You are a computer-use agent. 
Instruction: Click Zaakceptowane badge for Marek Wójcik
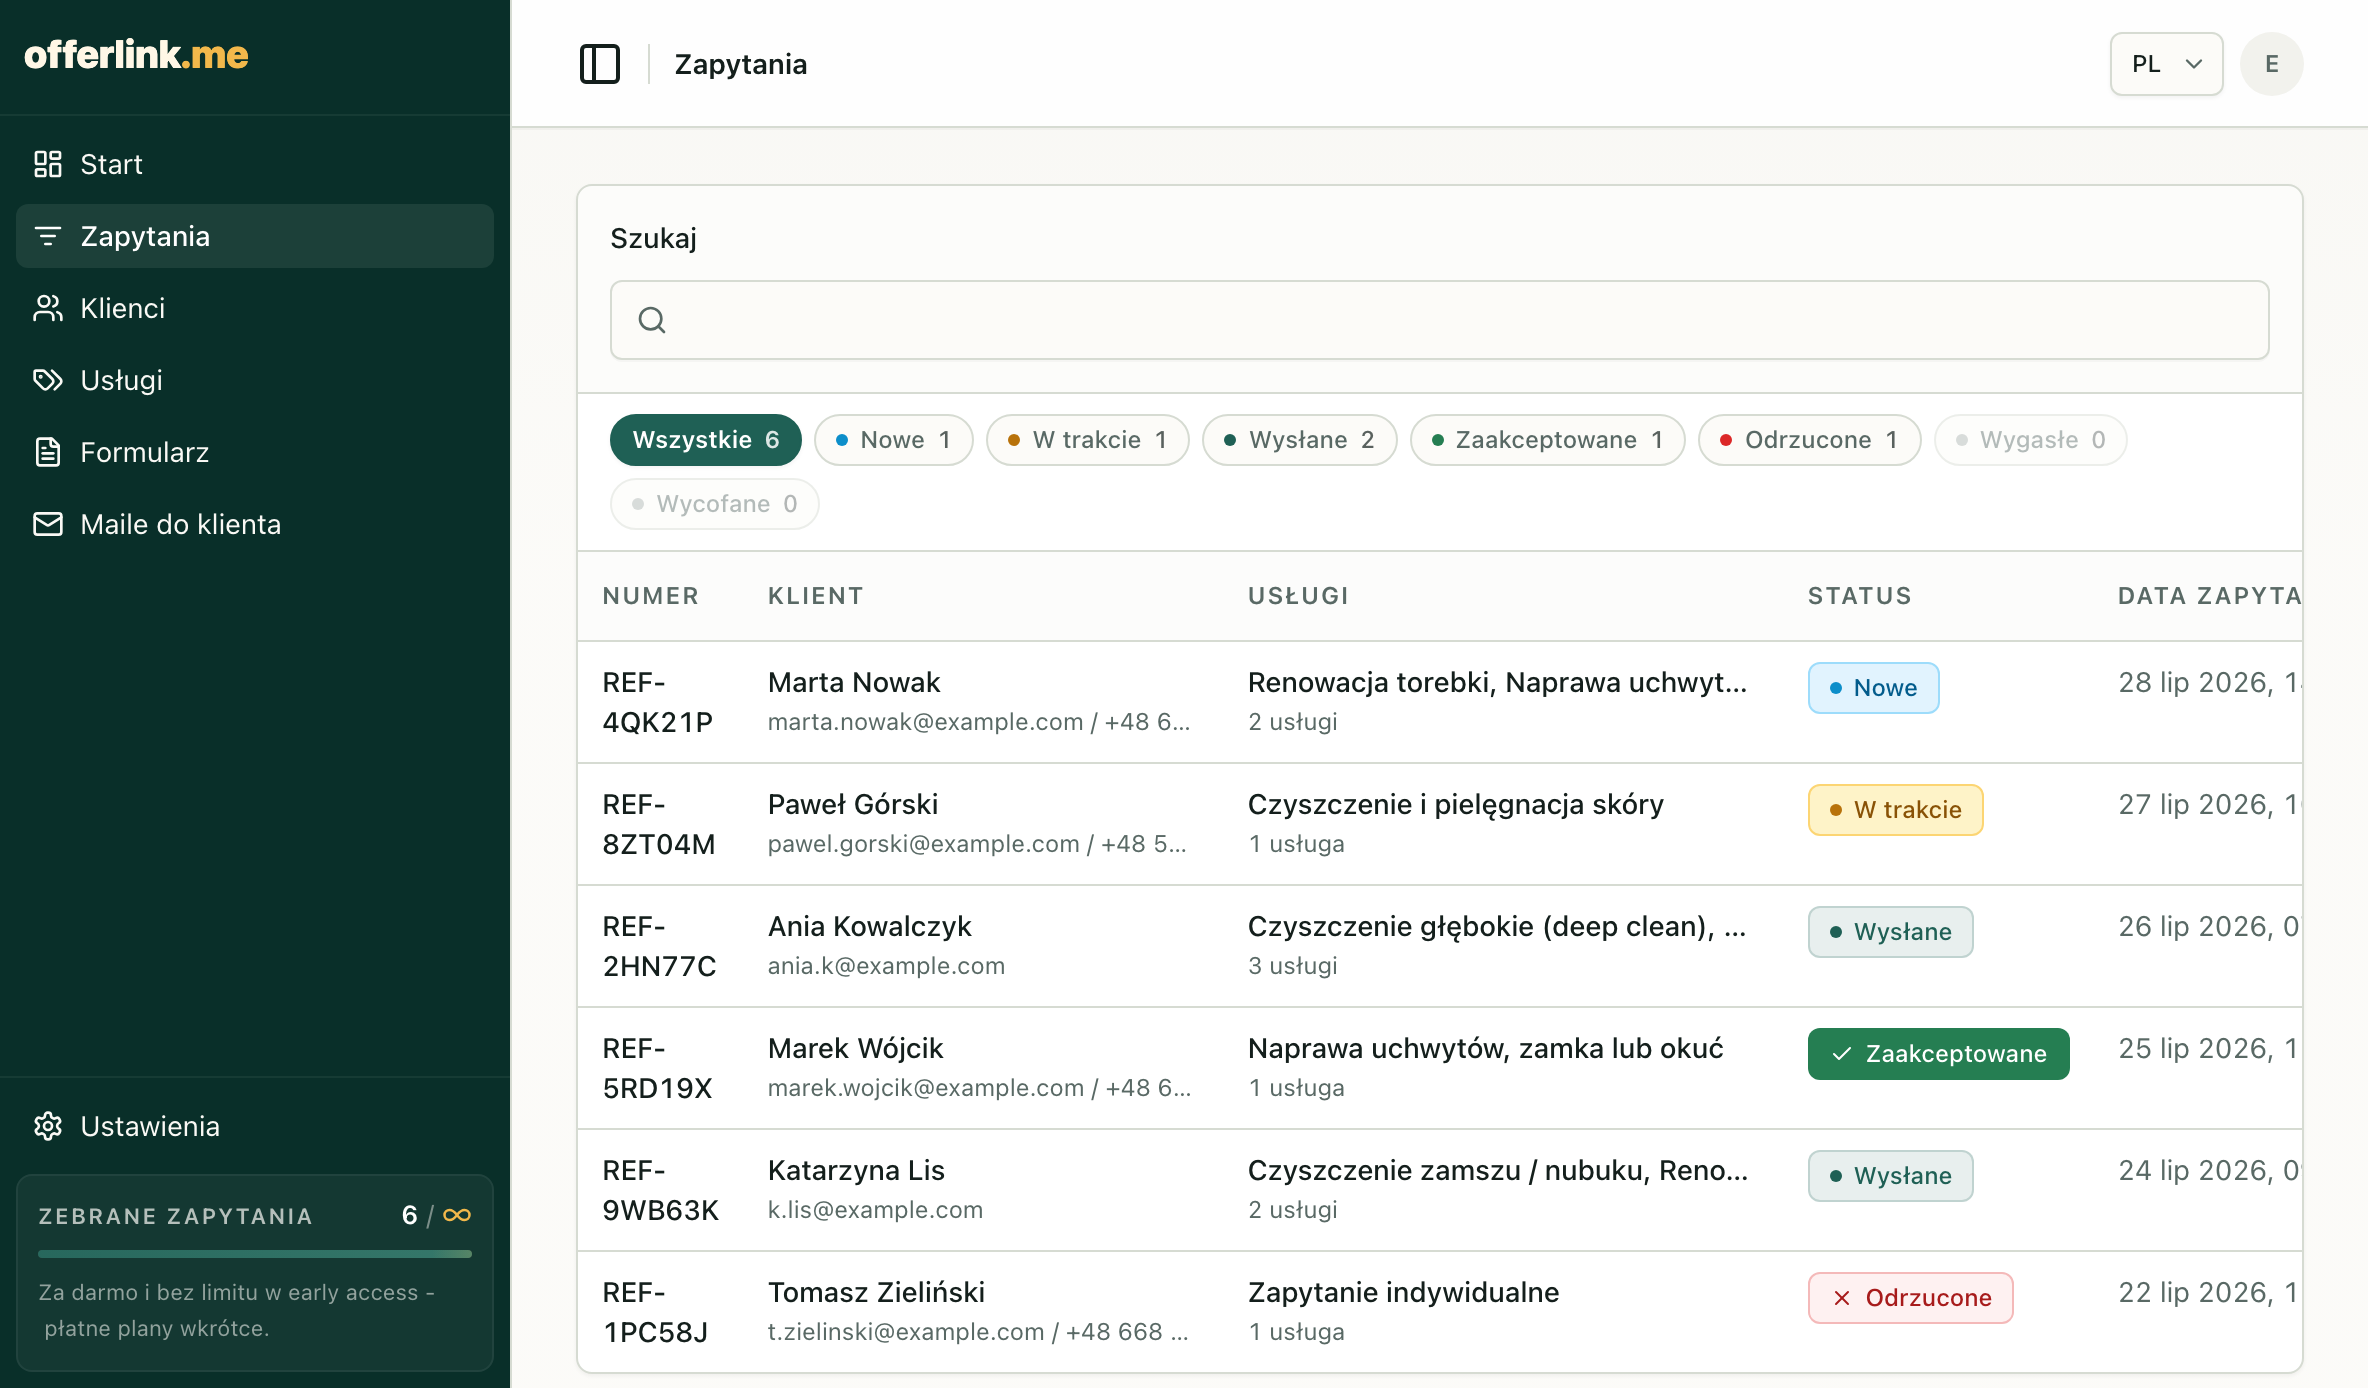click(x=1939, y=1054)
